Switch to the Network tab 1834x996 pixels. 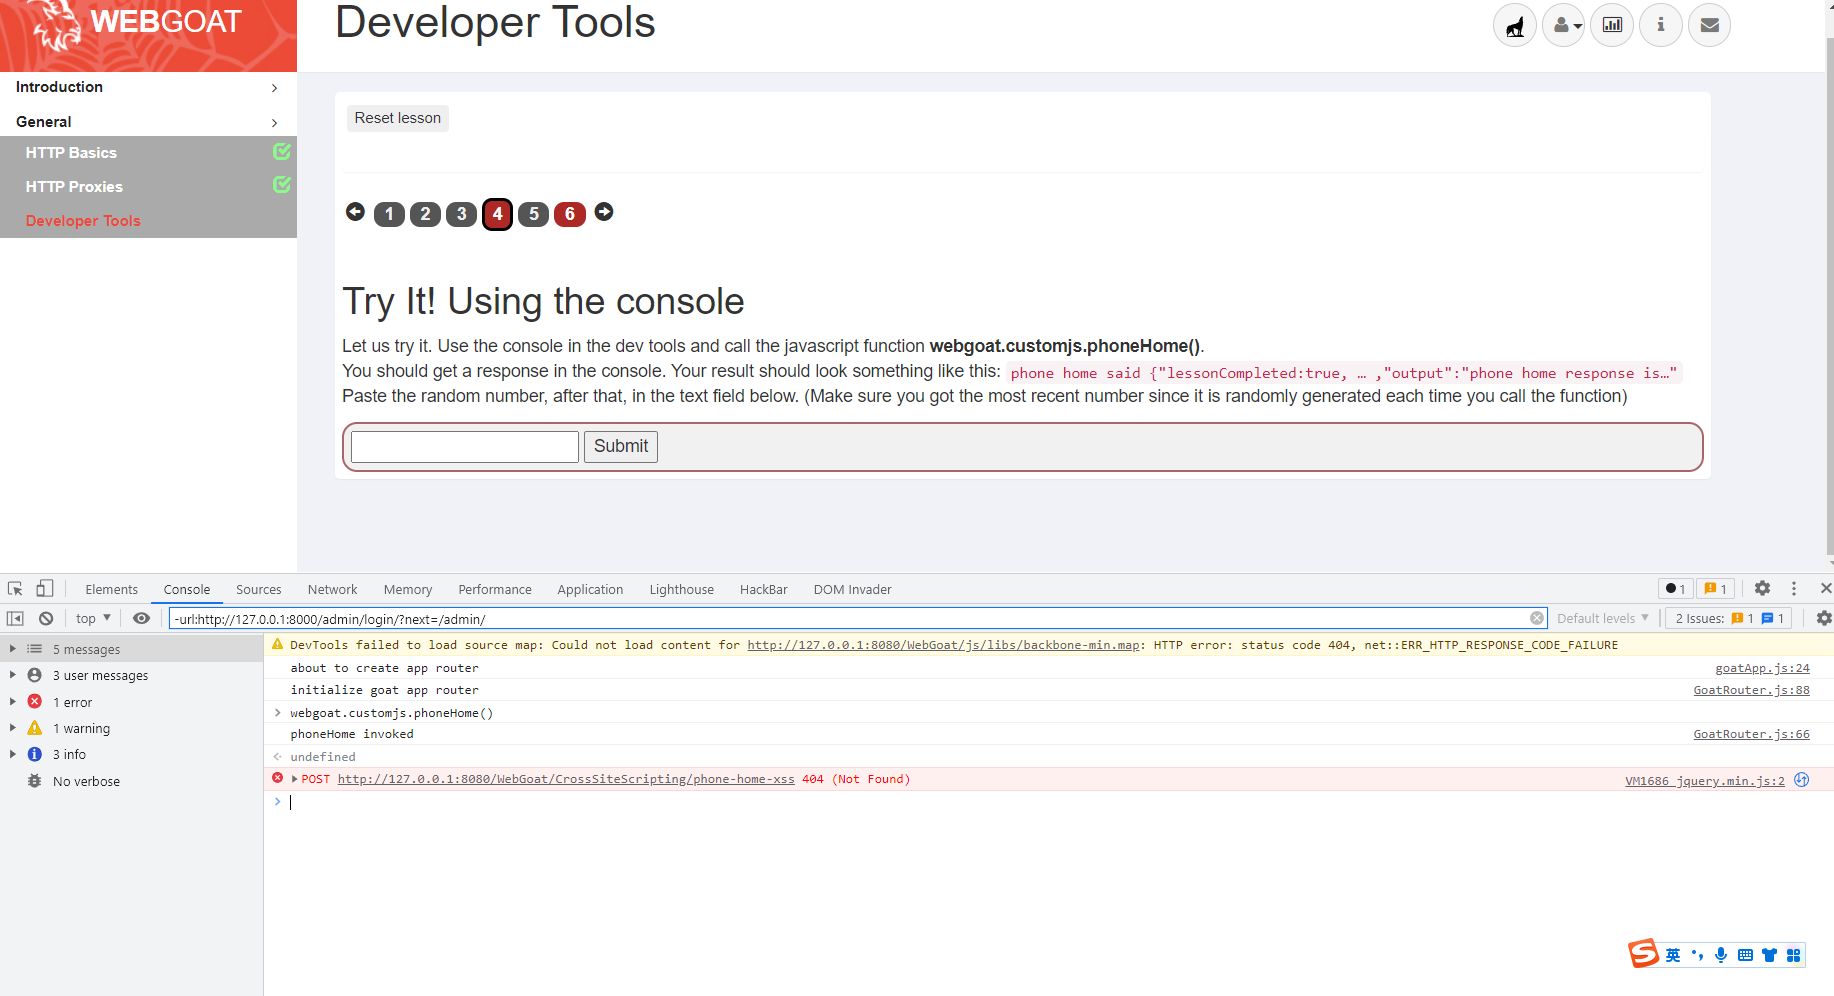point(333,589)
